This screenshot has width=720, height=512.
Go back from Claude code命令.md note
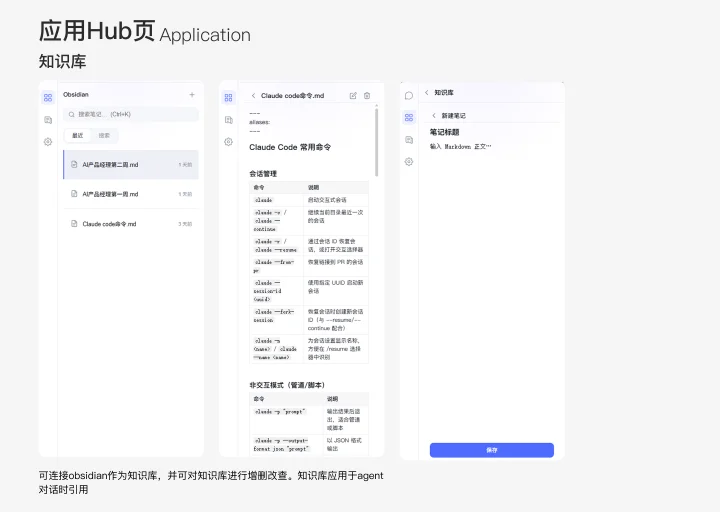[x=253, y=96]
